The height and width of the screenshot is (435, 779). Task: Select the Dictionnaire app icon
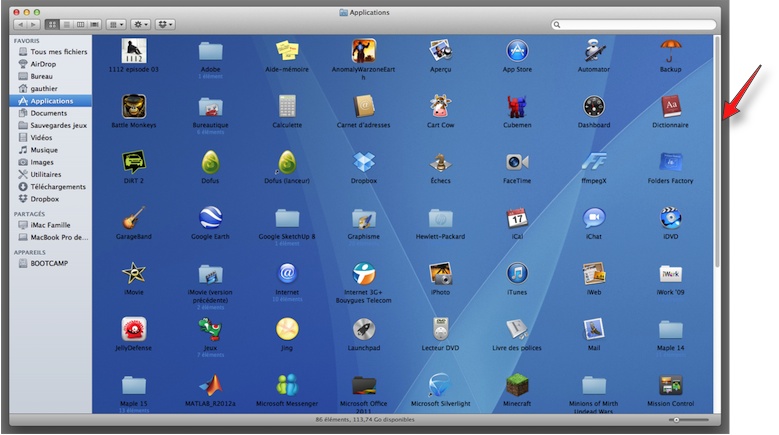(671, 106)
